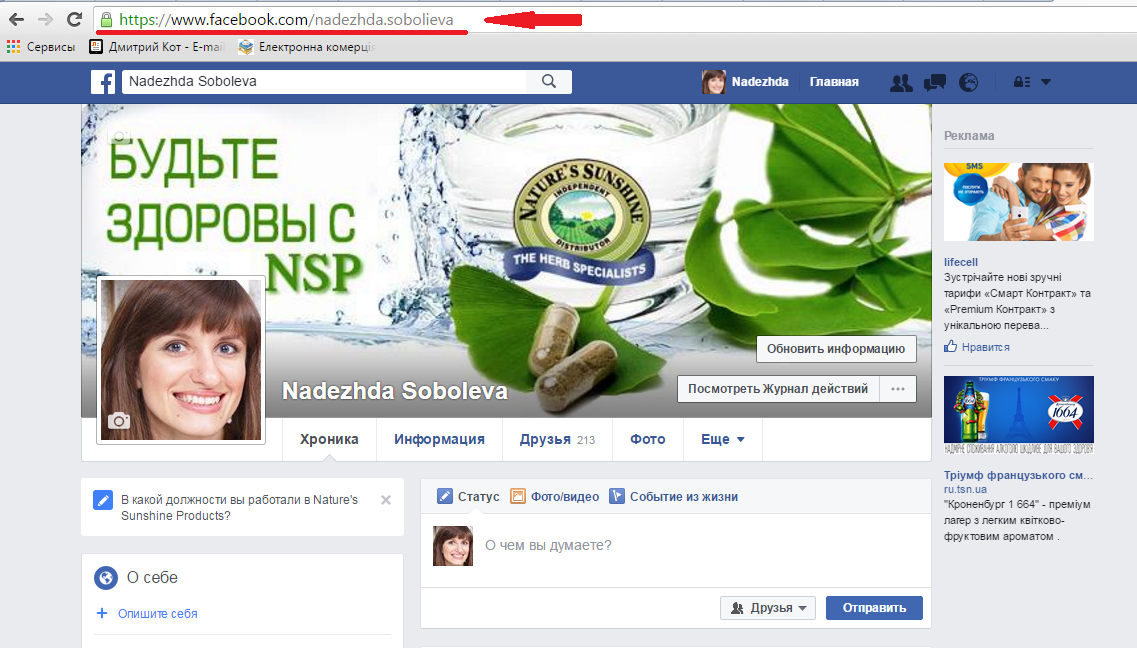Screen dimensions: 1137x648
Task: Click the Реклама heading
Action: [x=969, y=136]
